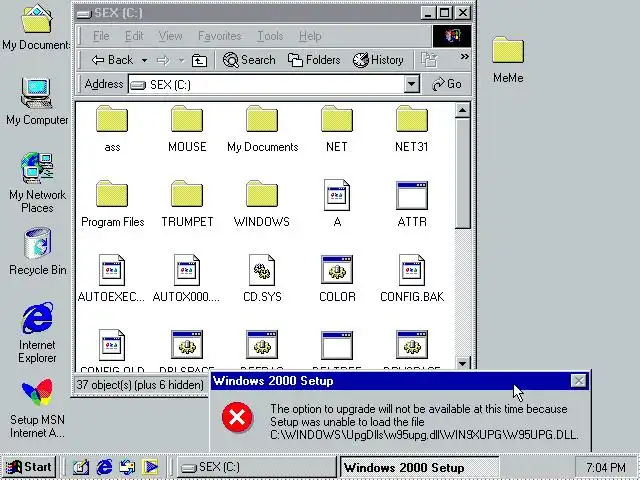Click the Search toolbar button
Image resolution: width=640 pixels, height=480 pixels.
(x=249, y=60)
